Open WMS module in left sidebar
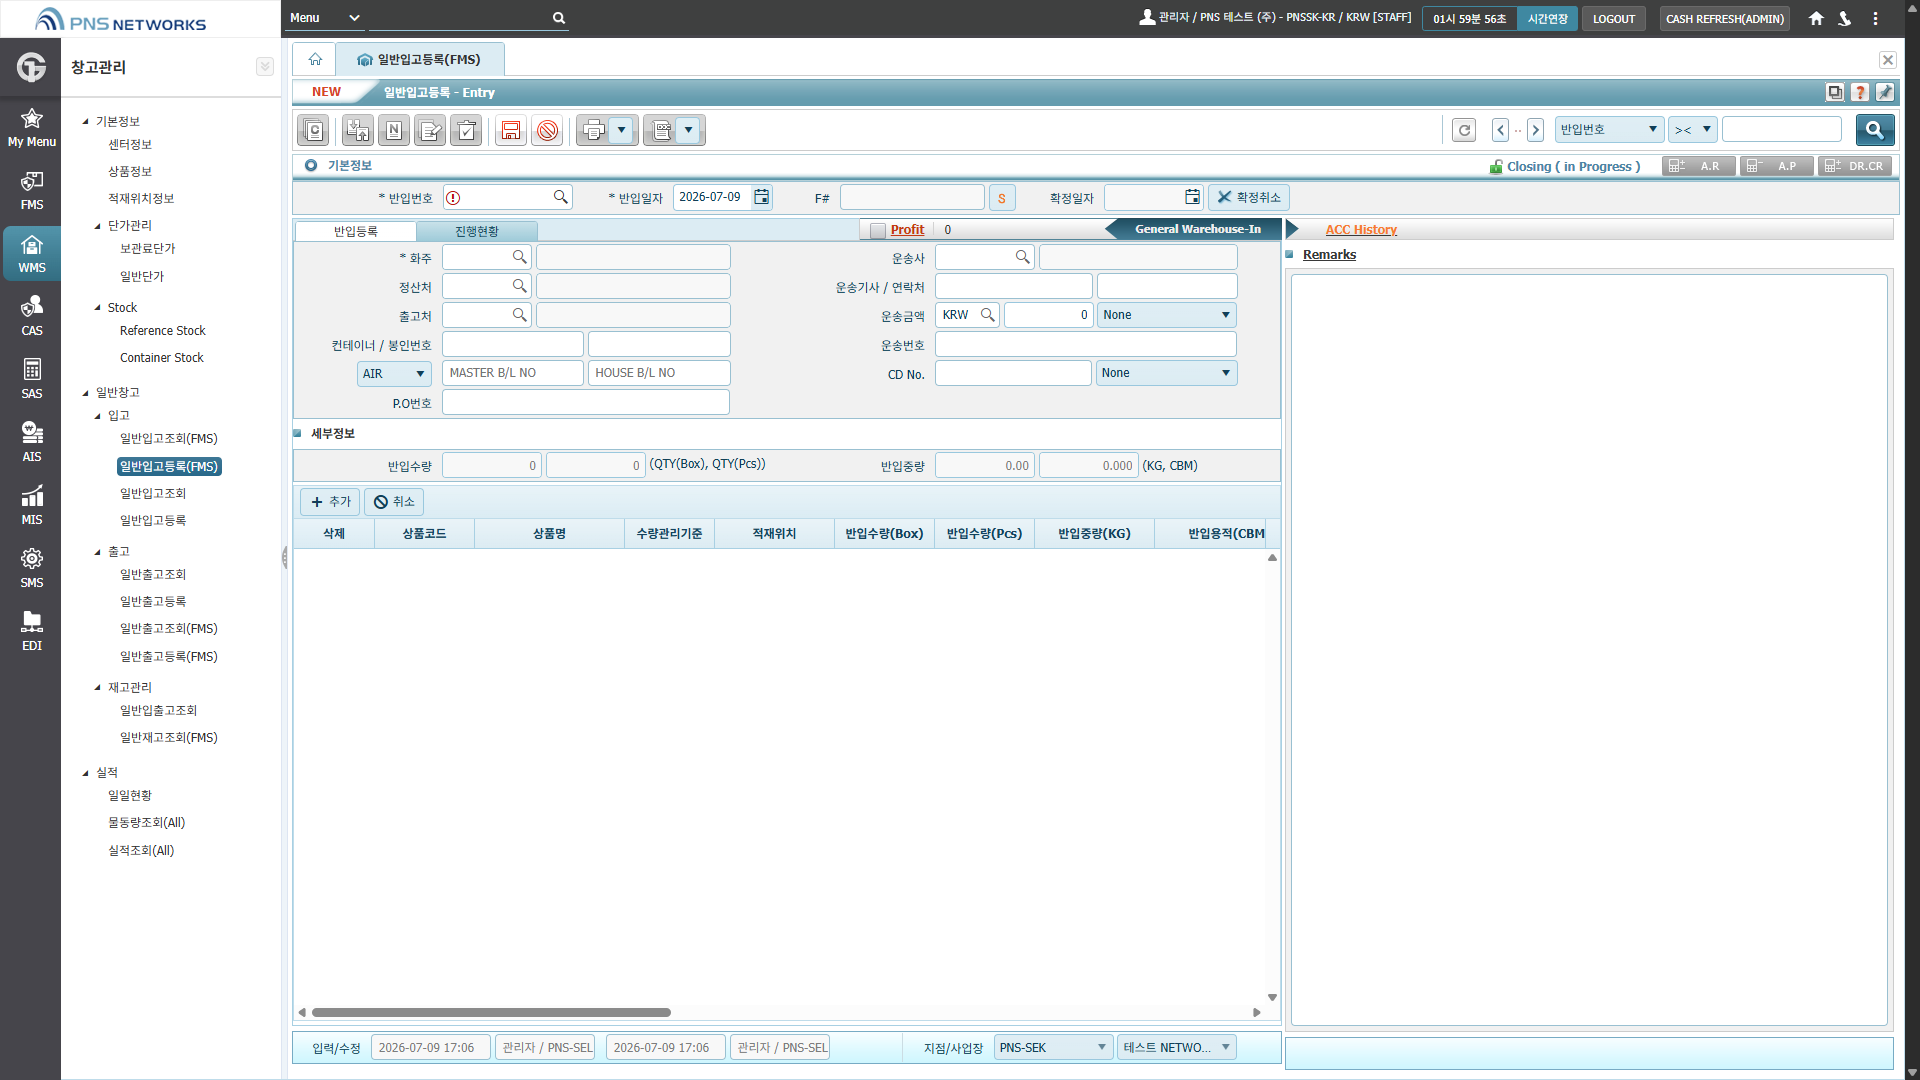 point(31,253)
